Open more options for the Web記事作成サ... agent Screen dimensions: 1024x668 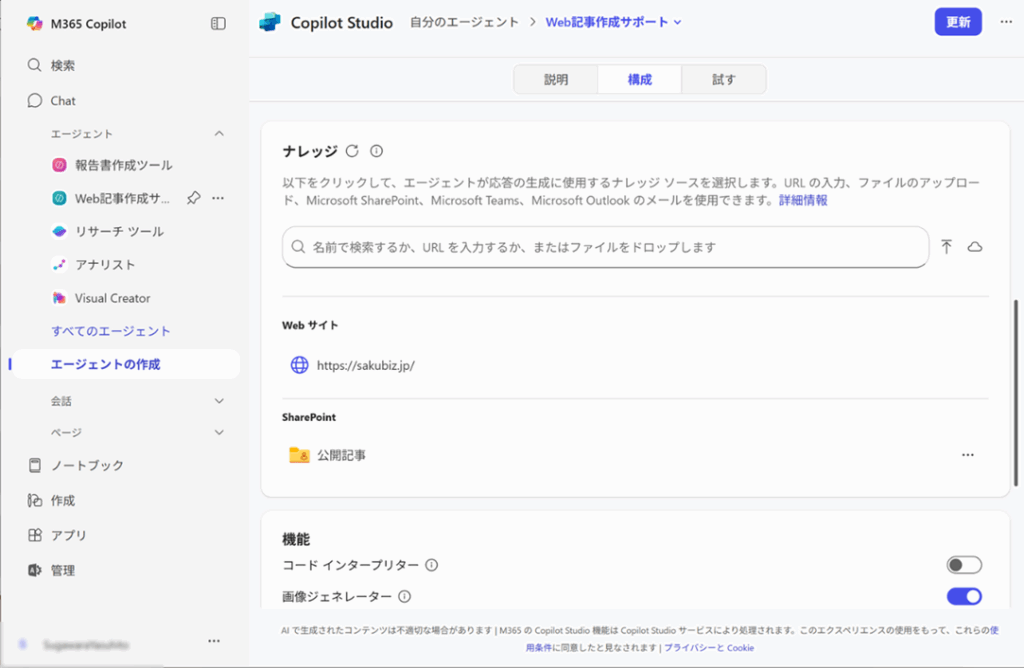pos(218,198)
